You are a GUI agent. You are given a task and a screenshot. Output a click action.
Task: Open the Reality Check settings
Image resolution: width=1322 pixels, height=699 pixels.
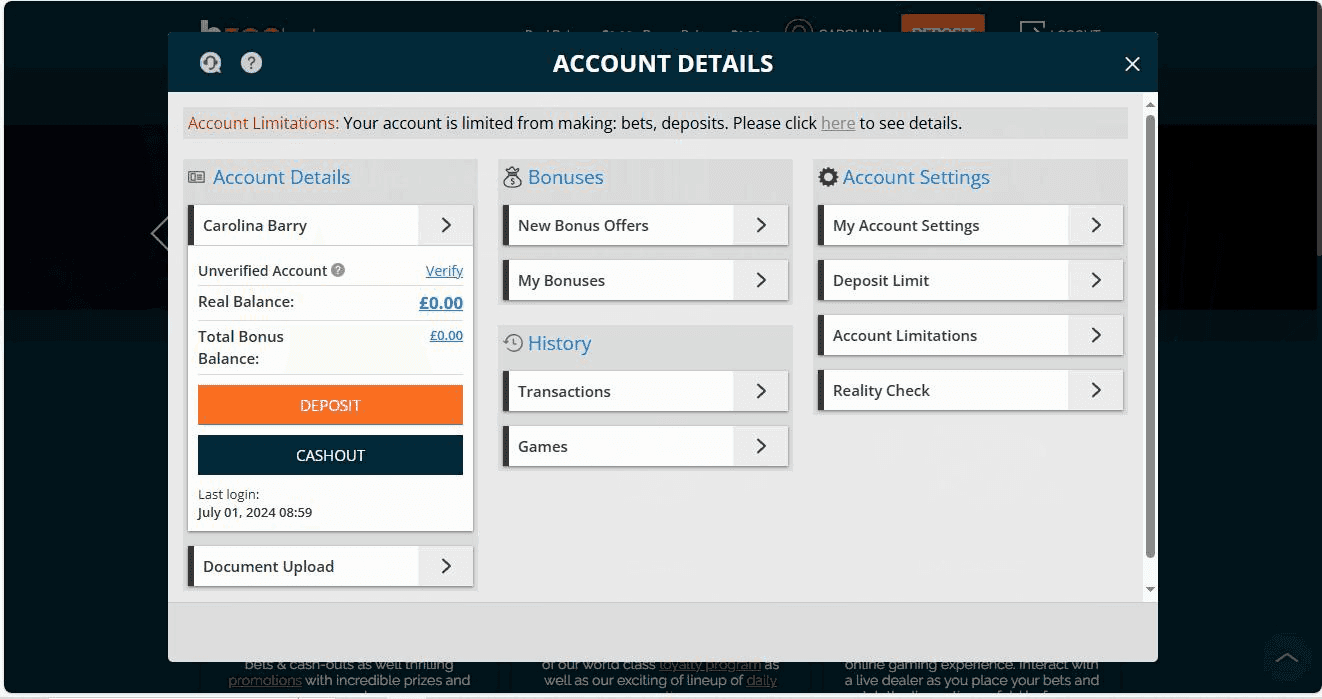click(x=970, y=390)
